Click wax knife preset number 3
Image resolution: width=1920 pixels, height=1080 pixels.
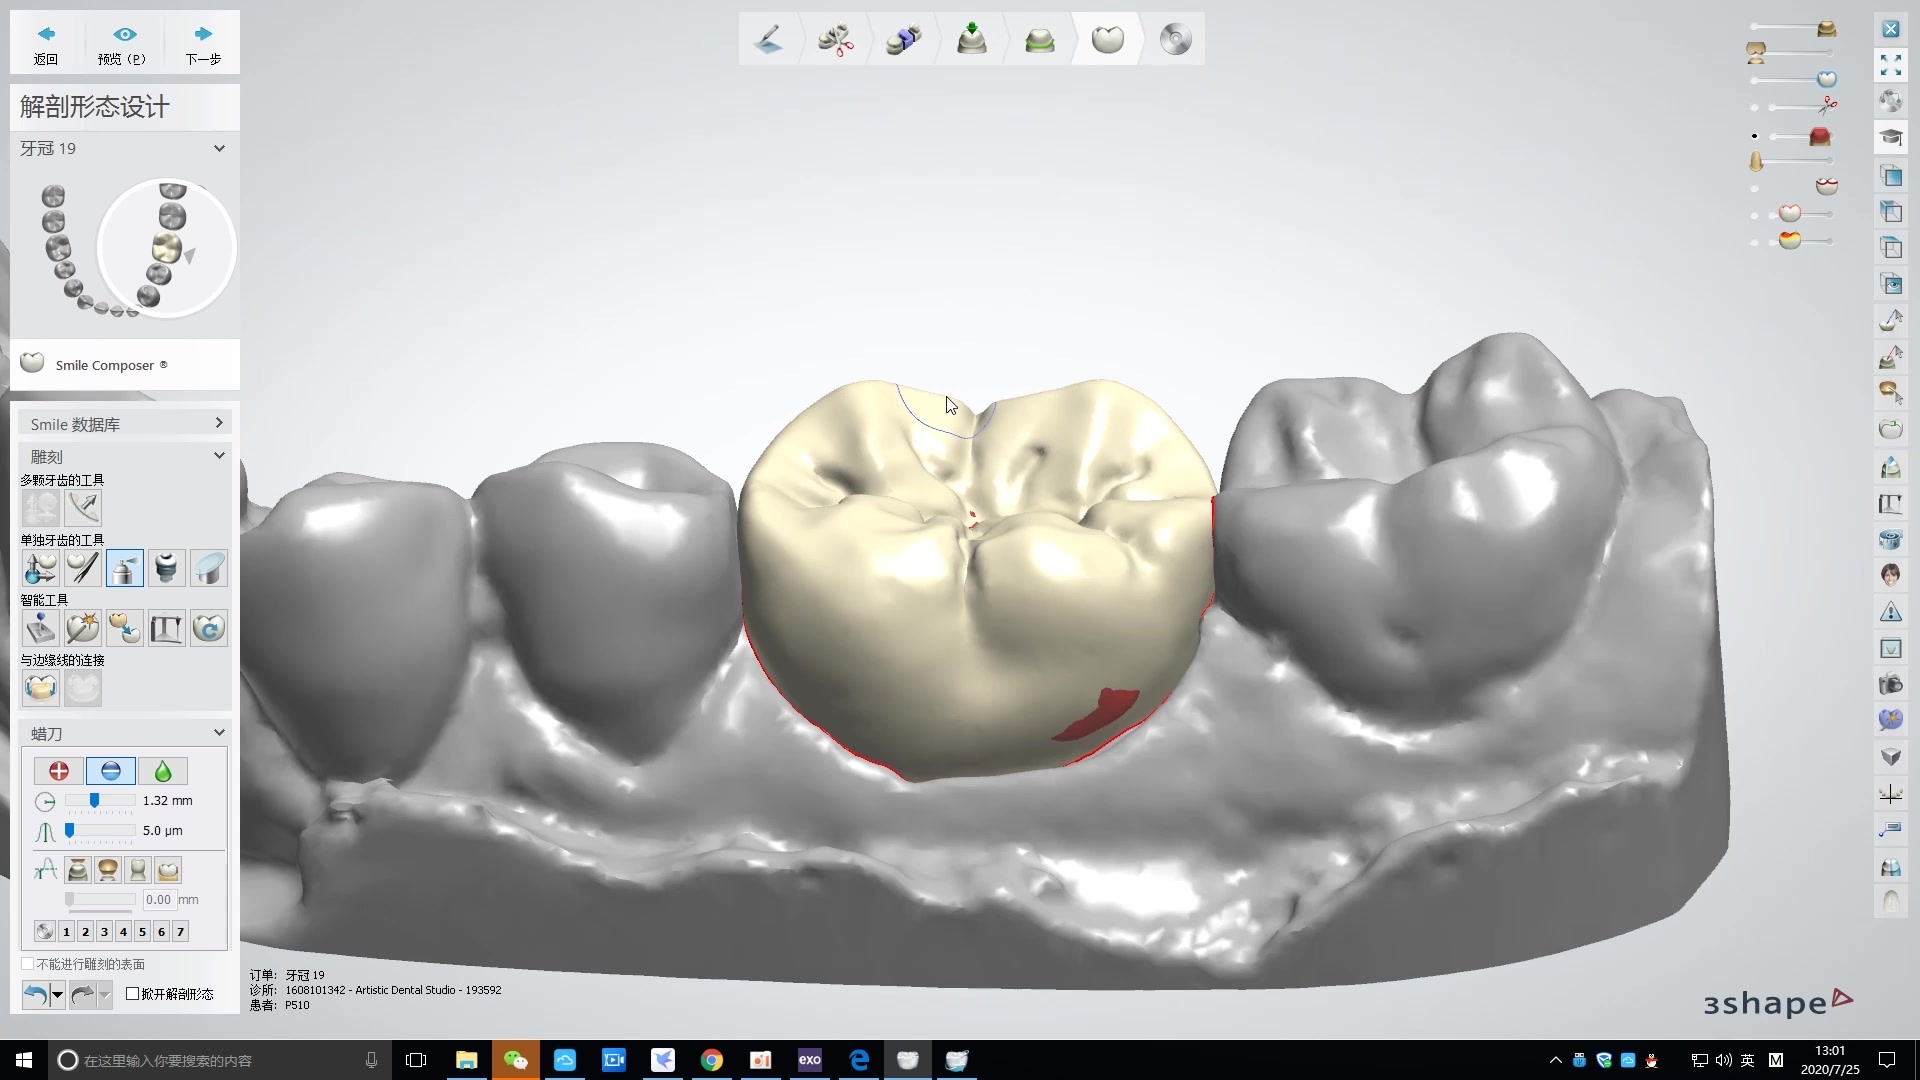pyautogui.click(x=104, y=932)
